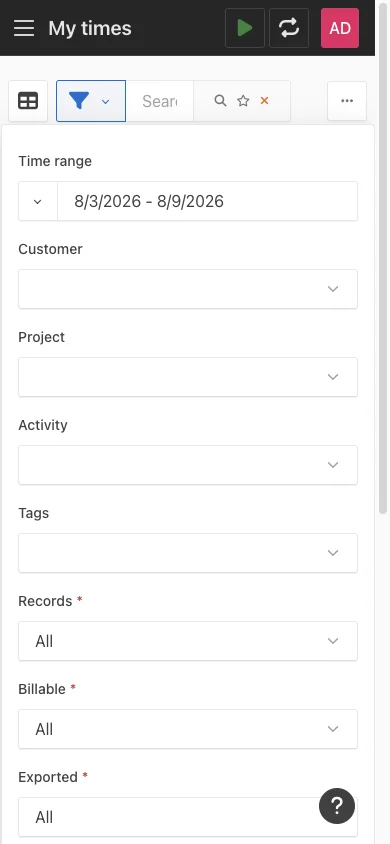Click the Time range label
This screenshot has width=390, height=844.
click(x=55, y=161)
